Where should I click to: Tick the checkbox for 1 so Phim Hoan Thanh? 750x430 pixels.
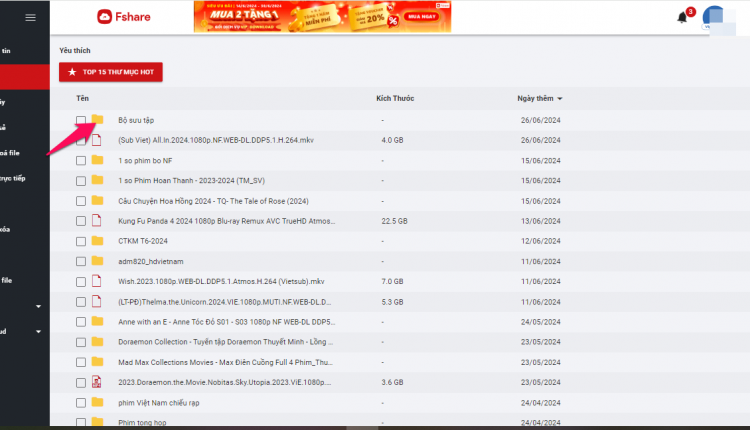click(x=81, y=181)
